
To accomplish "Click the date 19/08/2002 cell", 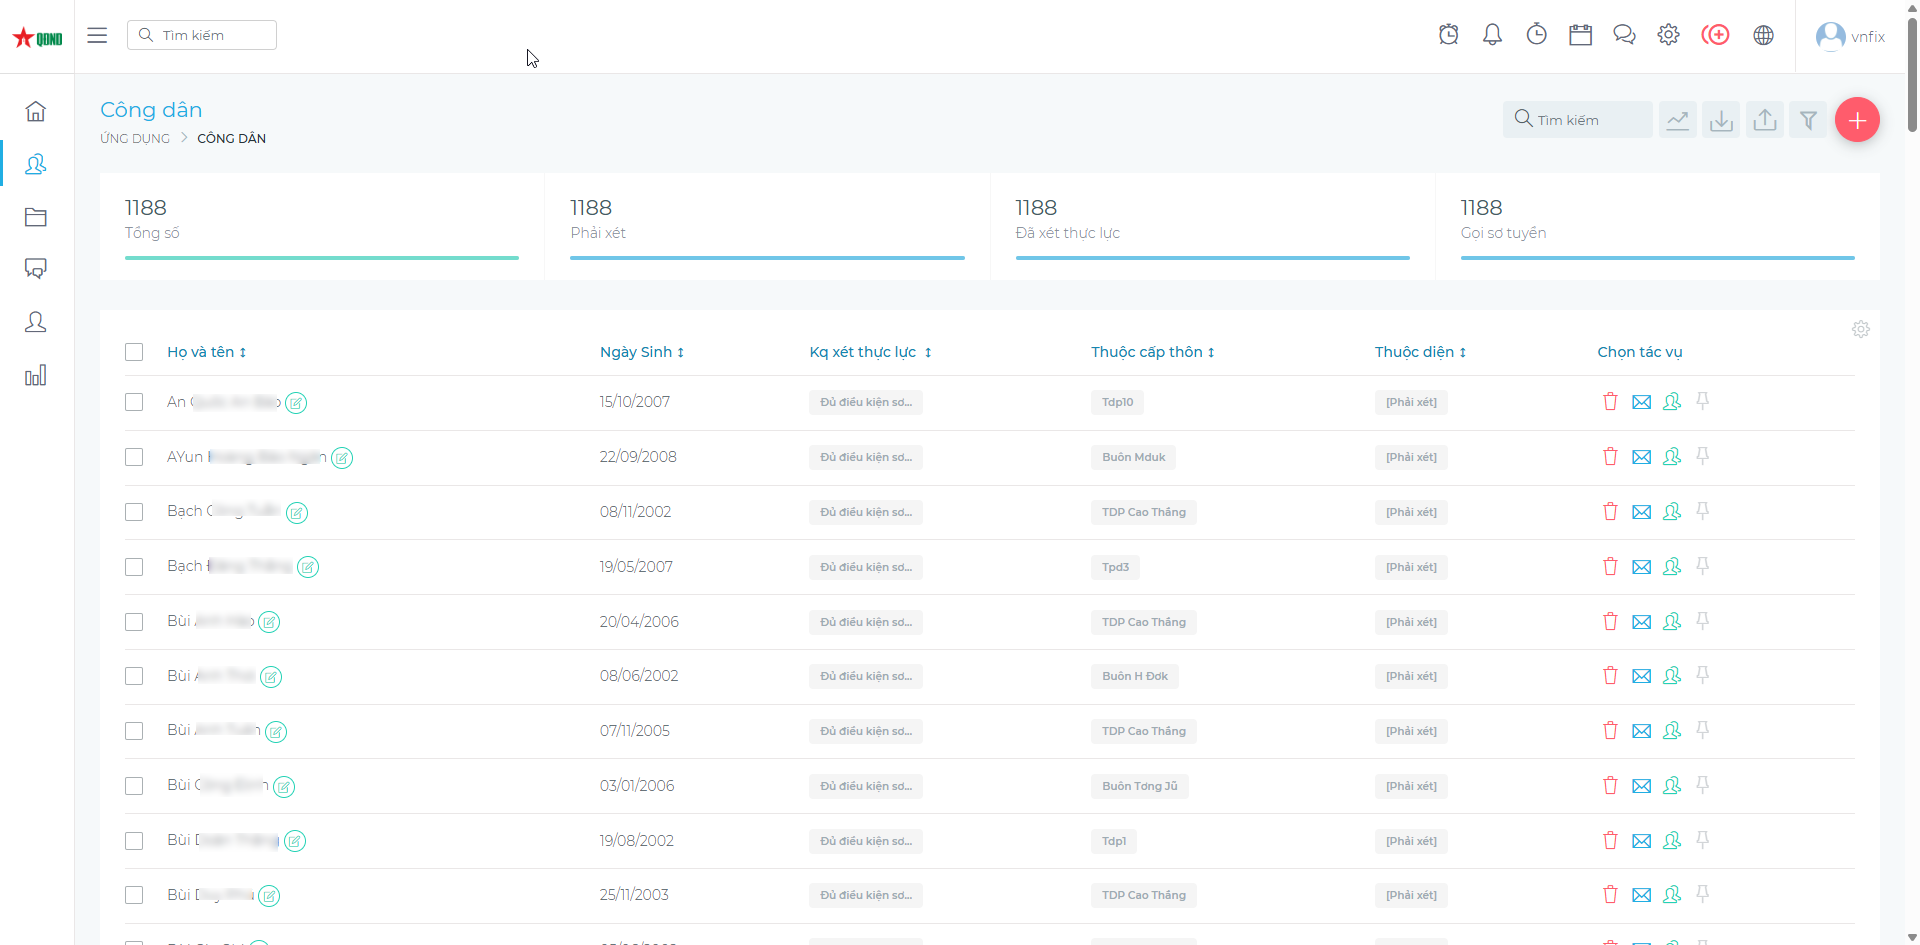I will point(636,840).
